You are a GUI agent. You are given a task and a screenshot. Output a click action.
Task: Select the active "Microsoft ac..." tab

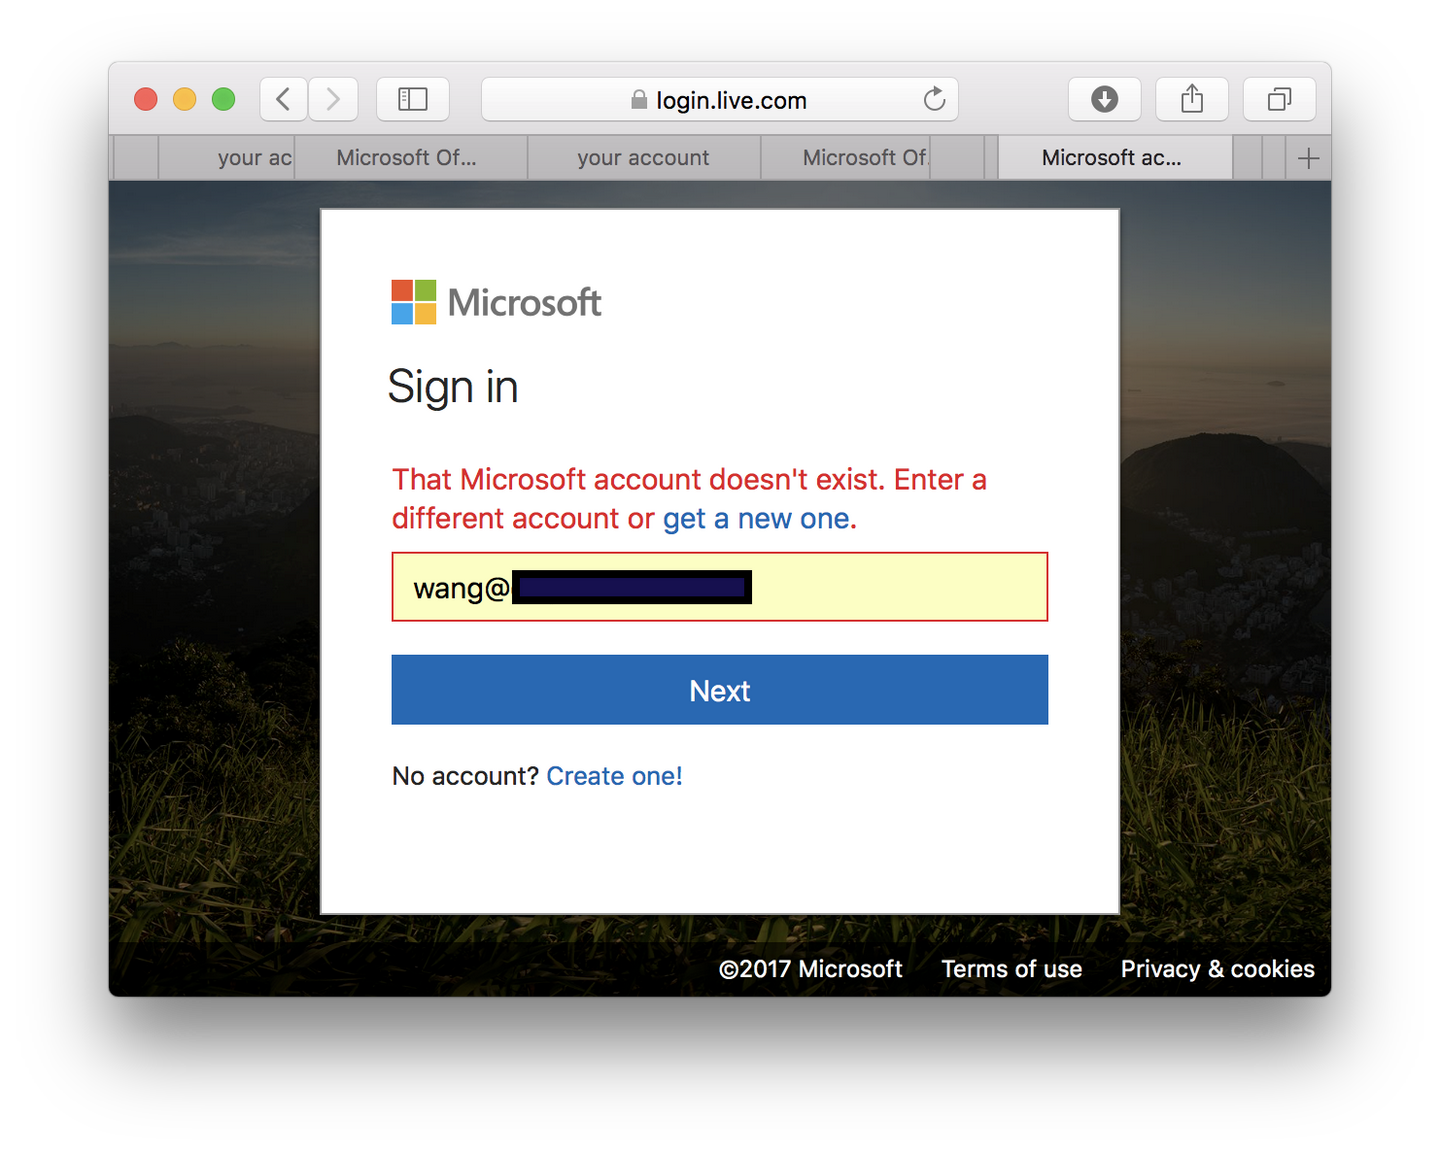(1115, 158)
